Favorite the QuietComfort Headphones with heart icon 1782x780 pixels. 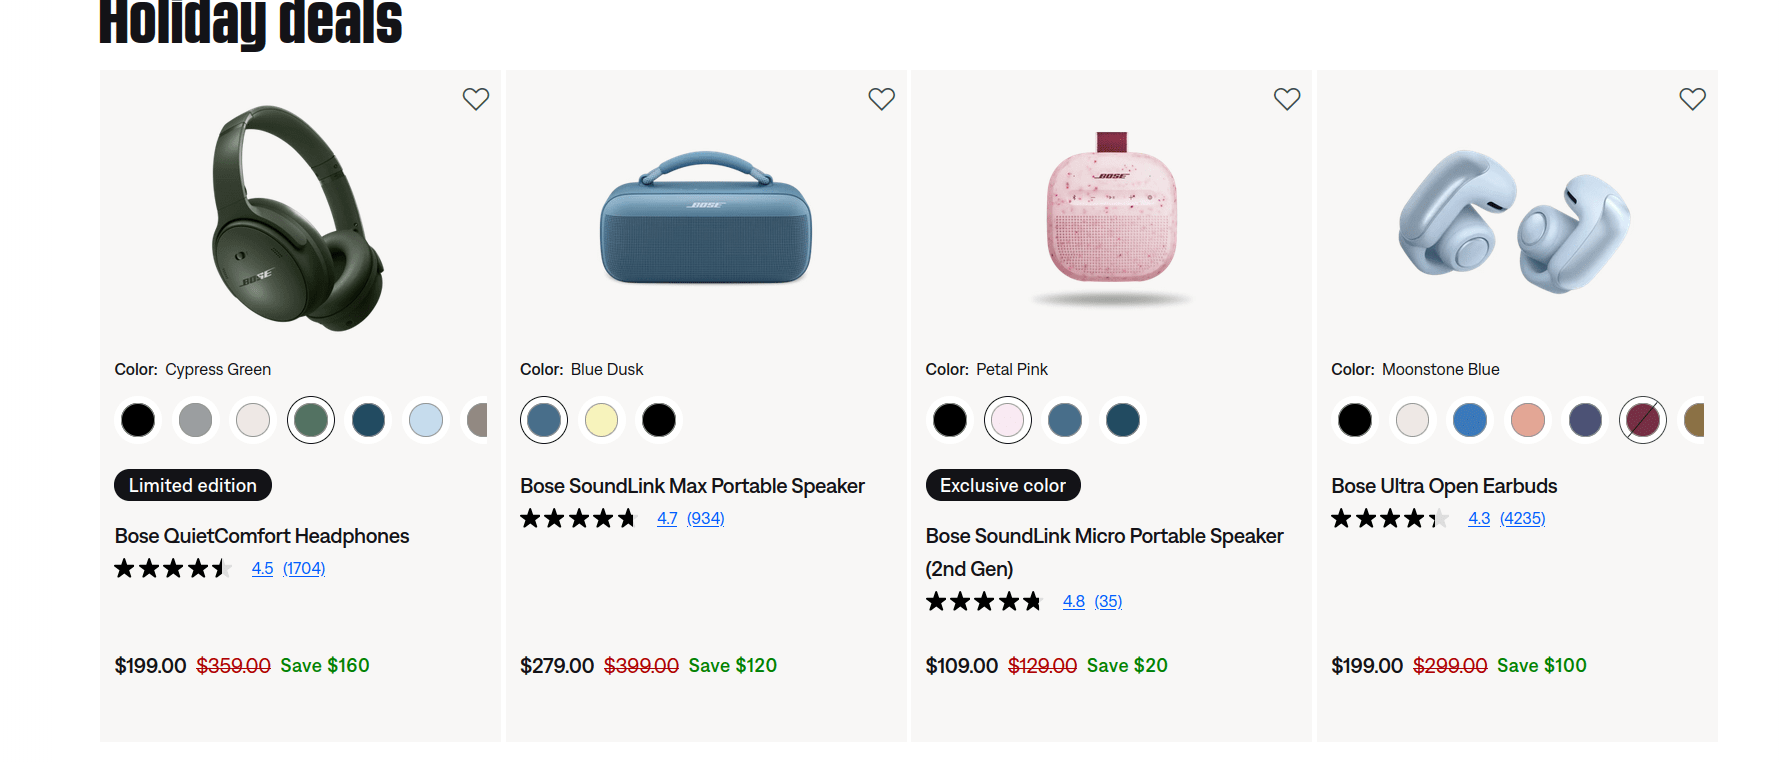[476, 99]
